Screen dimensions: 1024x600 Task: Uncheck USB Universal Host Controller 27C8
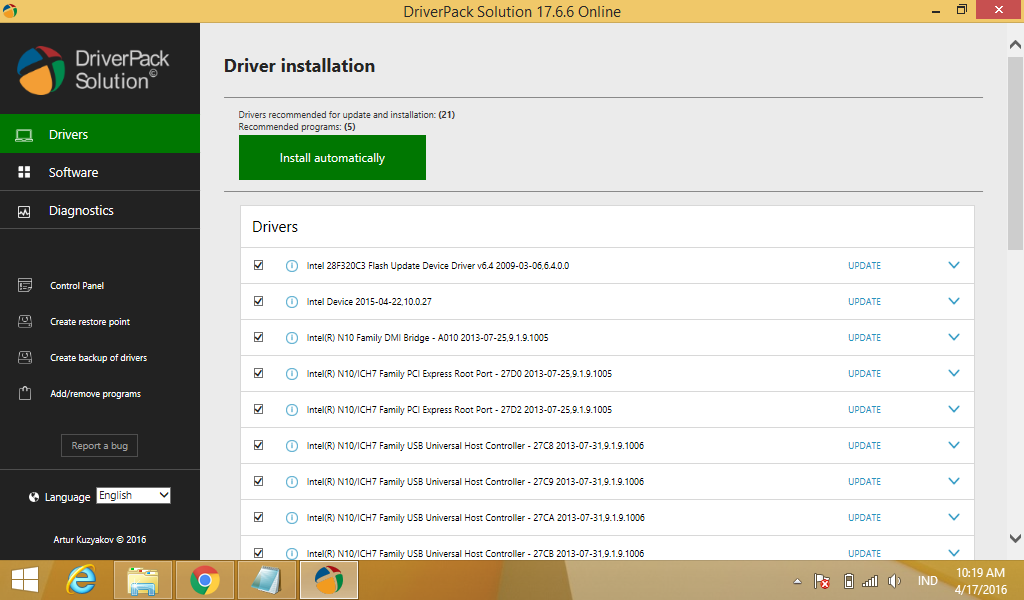[x=259, y=445]
